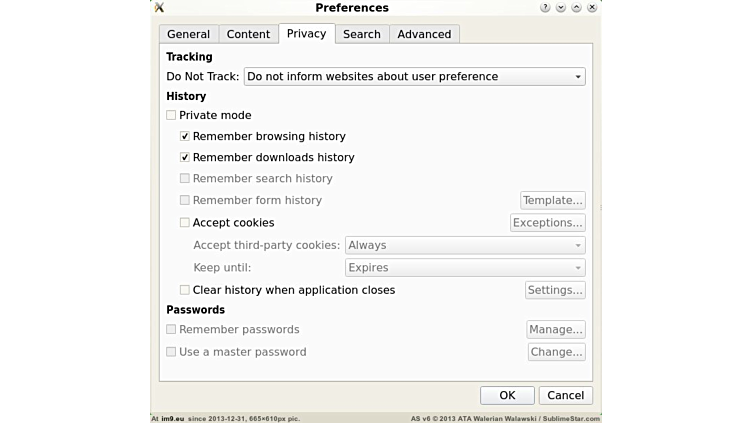Uncheck Remember downloads history

click(x=185, y=157)
